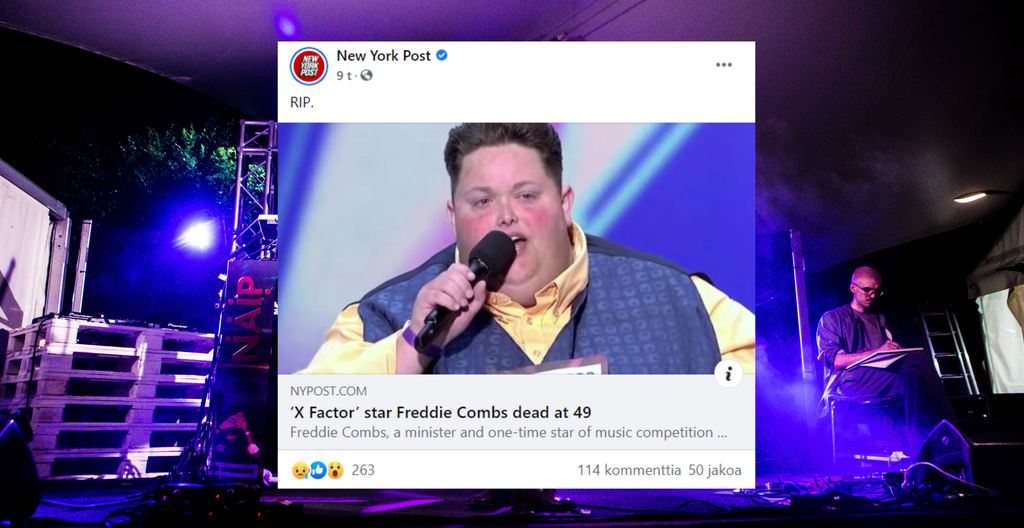Click the blue thumbs-up reaction icon
Image resolution: width=1024 pixels, height=528 pixels.
click(x=318, y=470)
